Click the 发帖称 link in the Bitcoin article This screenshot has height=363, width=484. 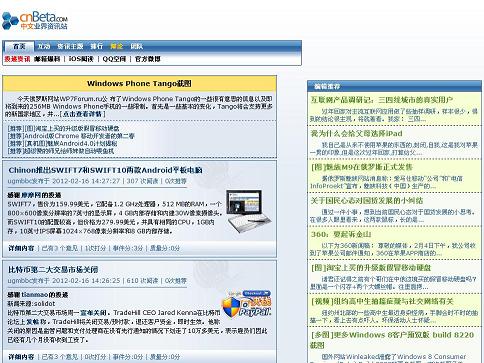tap(37, 322)
